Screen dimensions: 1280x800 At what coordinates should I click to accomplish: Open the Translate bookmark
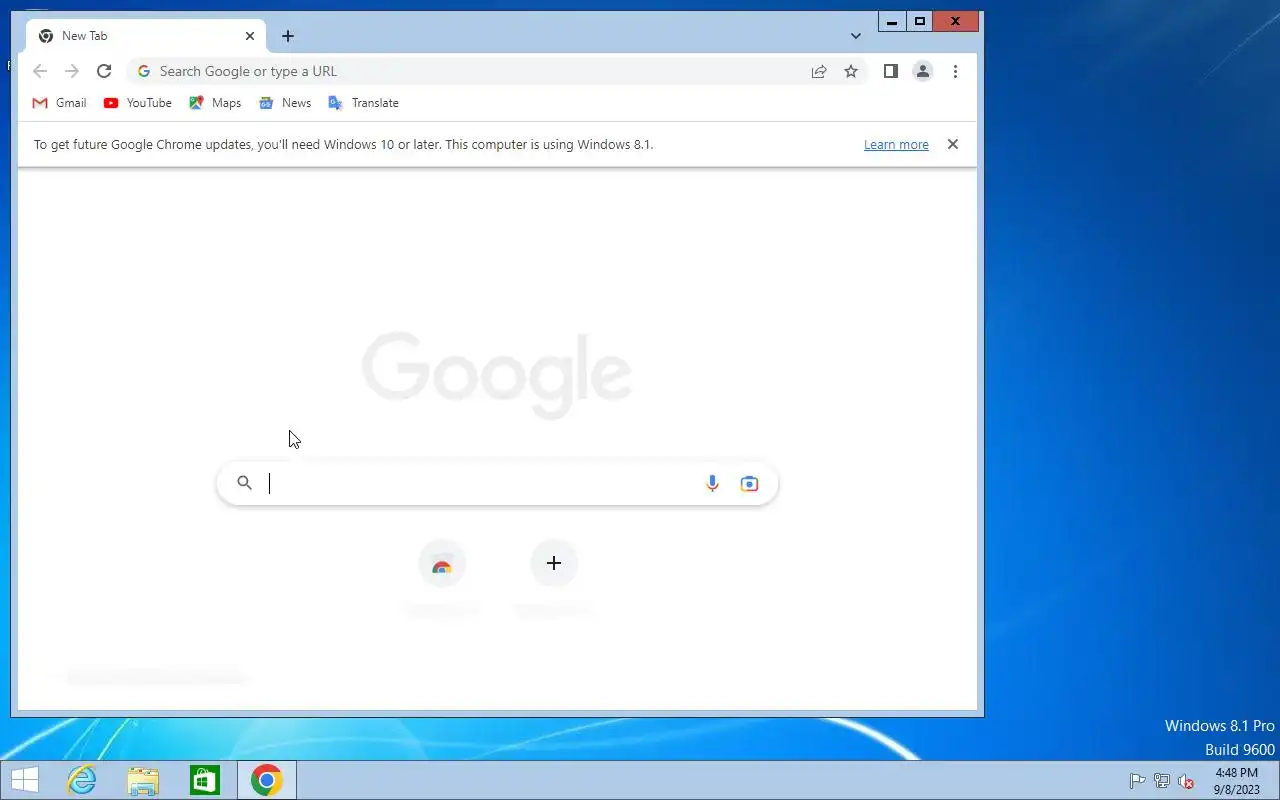pos(363,103)
